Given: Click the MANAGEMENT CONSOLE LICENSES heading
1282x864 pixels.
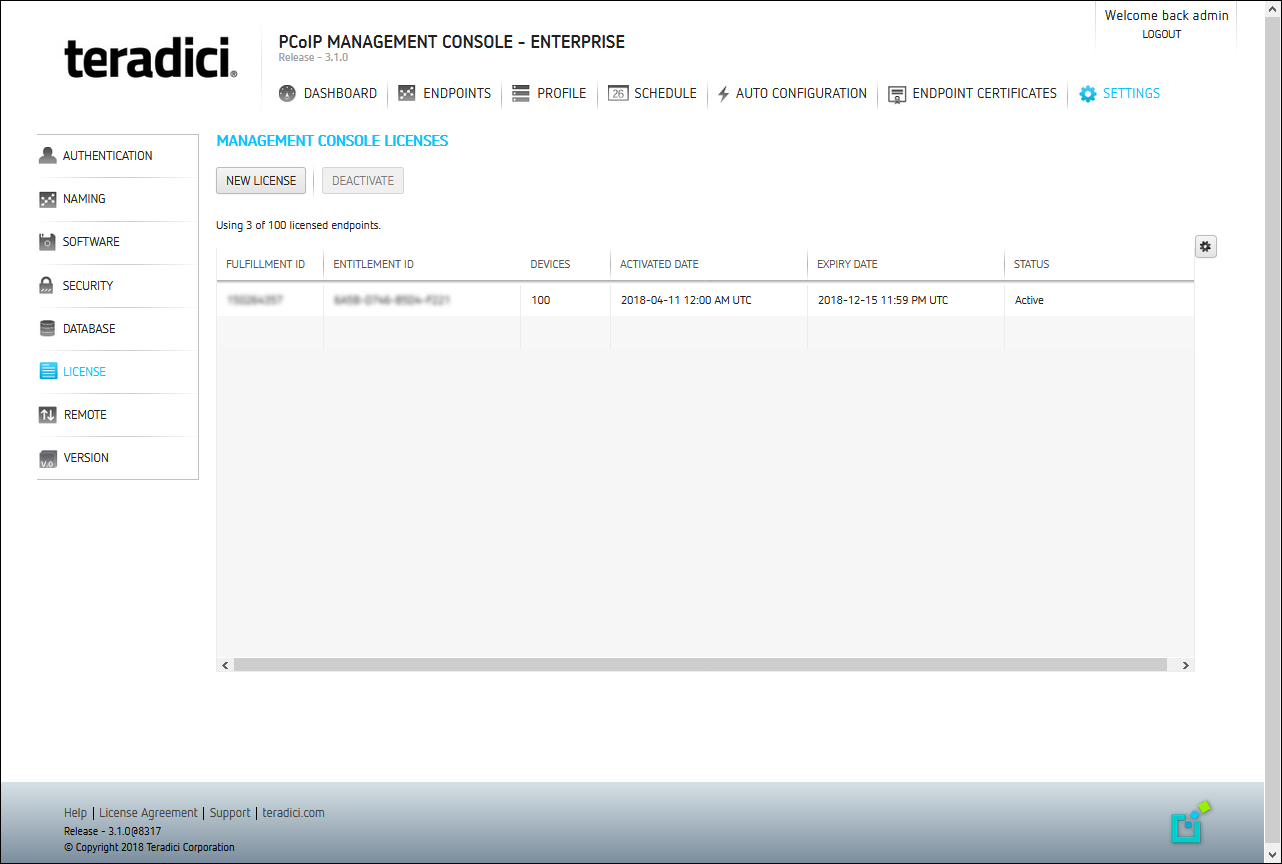Looking at the screenshot, I should tap(332, 141).
